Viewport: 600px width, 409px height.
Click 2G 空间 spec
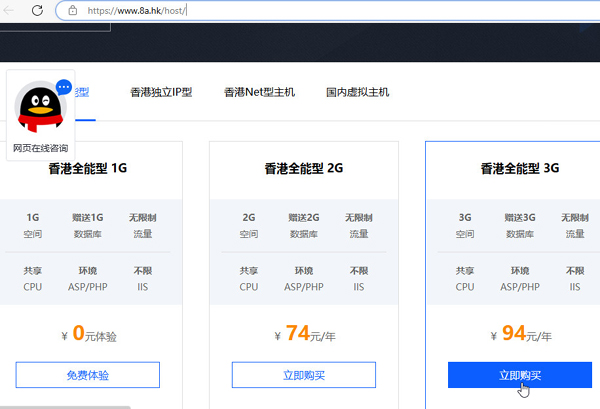(249, 226)
